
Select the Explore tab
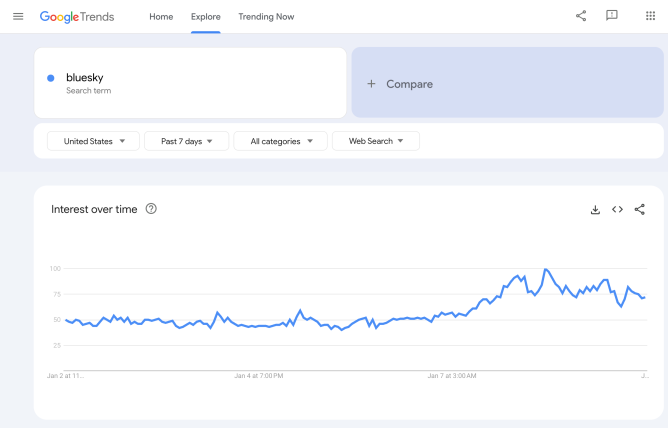[206, 17]
